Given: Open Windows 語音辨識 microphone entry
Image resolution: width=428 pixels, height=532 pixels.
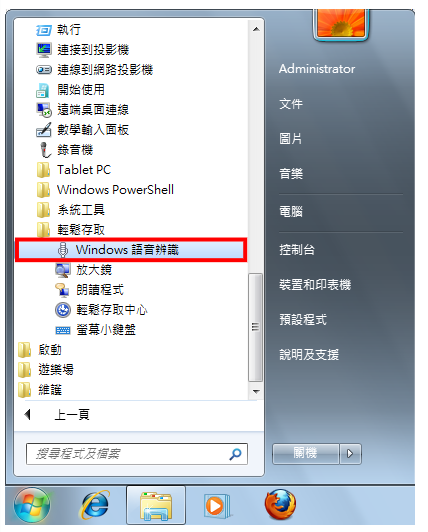Looking at the screenshot, I should click(131, 250).
